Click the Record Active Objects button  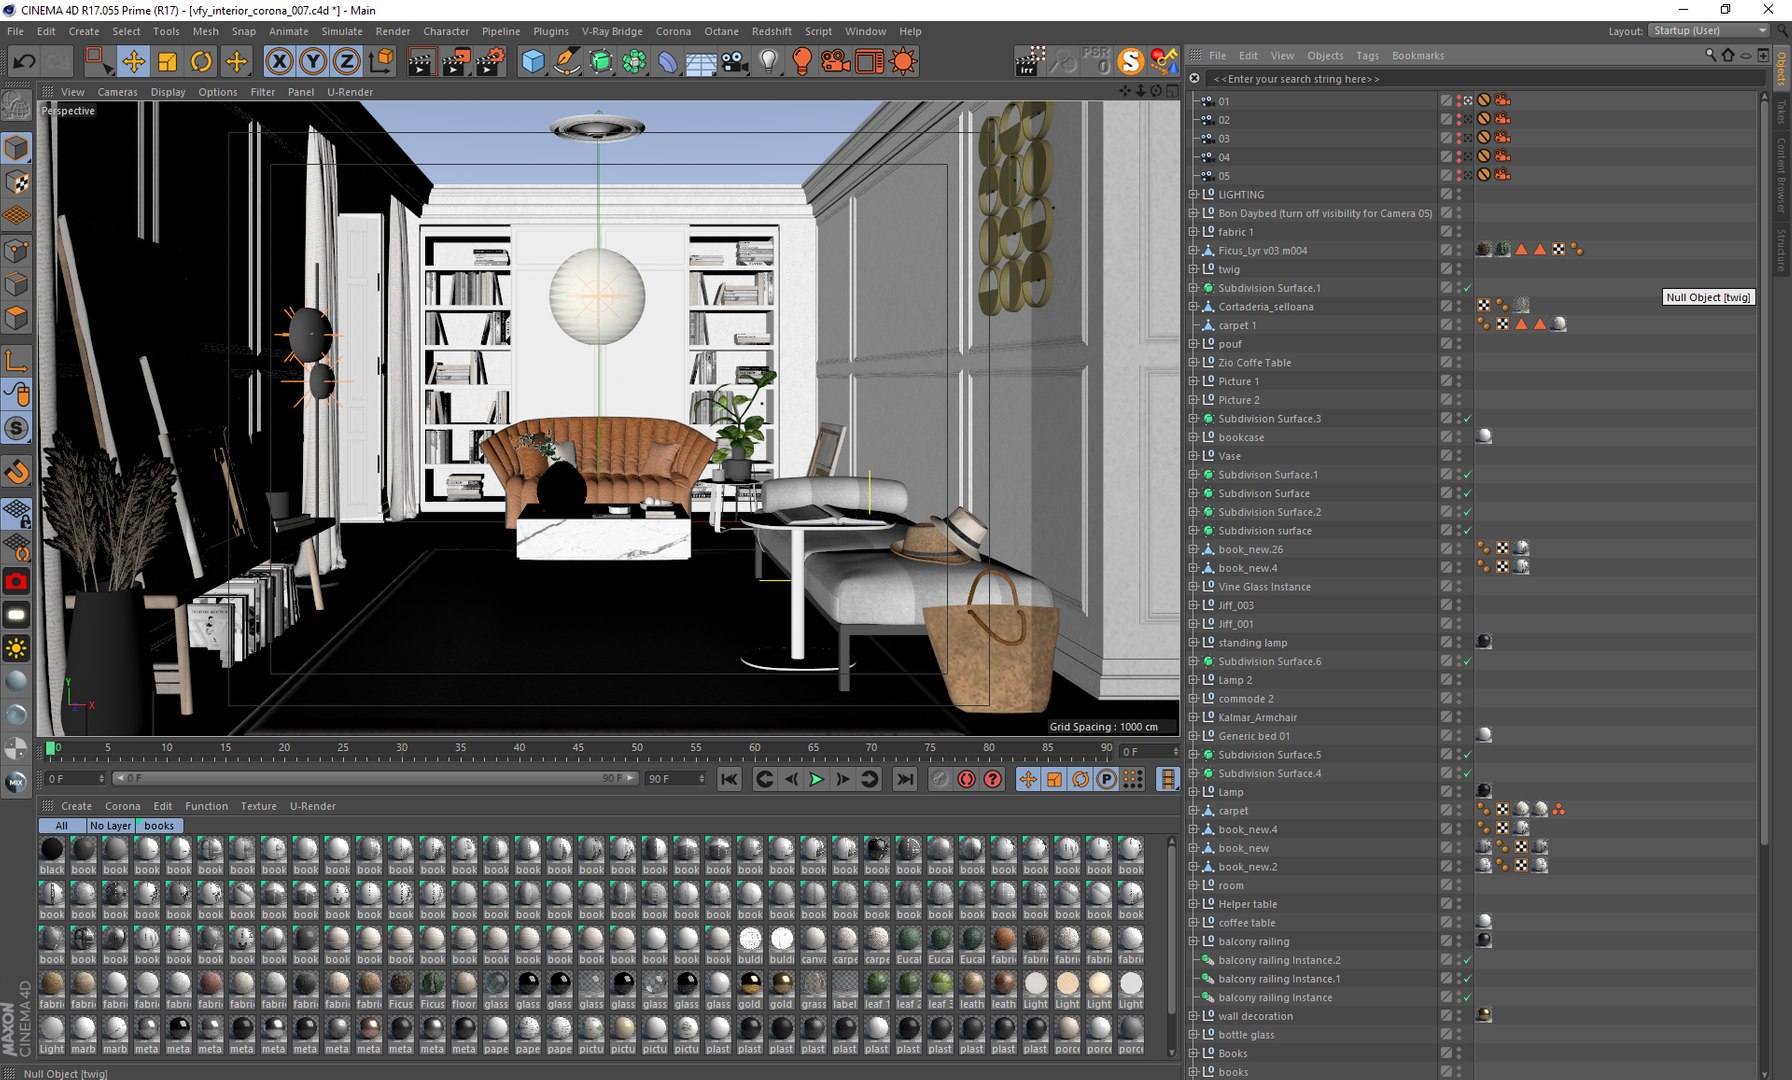[939, 779]
